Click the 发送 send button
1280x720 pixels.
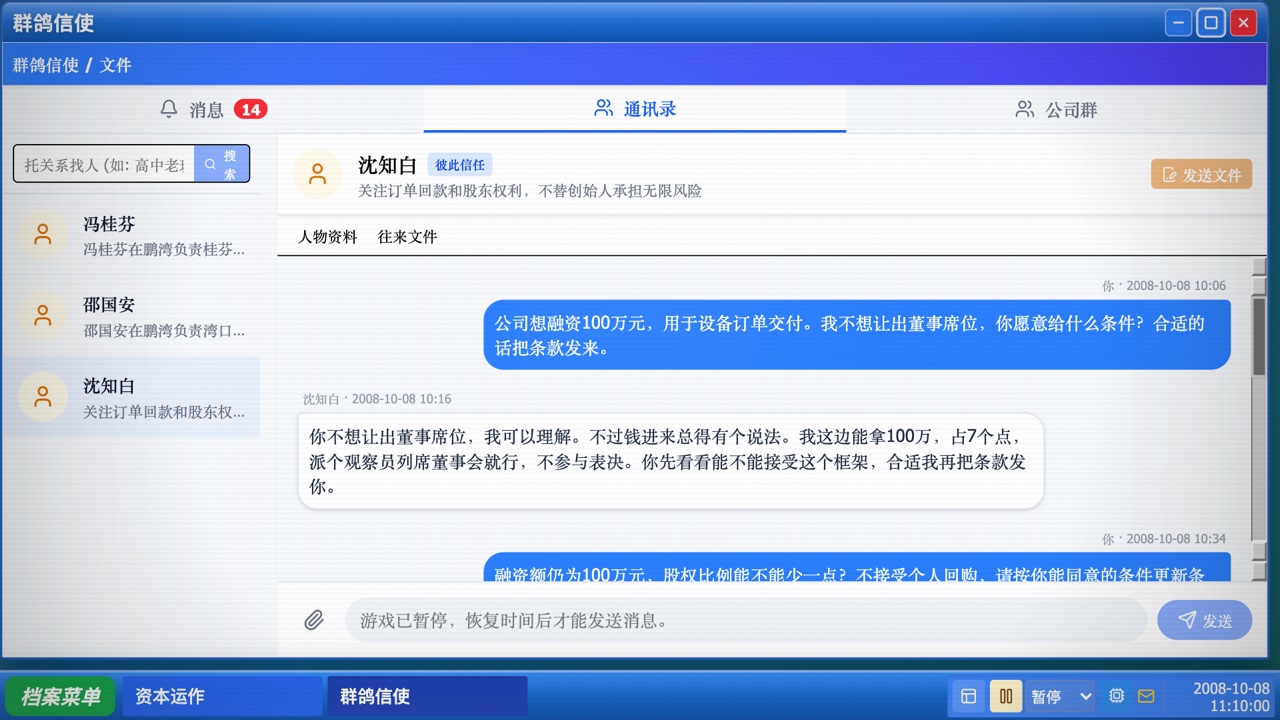click(x=1204, y=620)
